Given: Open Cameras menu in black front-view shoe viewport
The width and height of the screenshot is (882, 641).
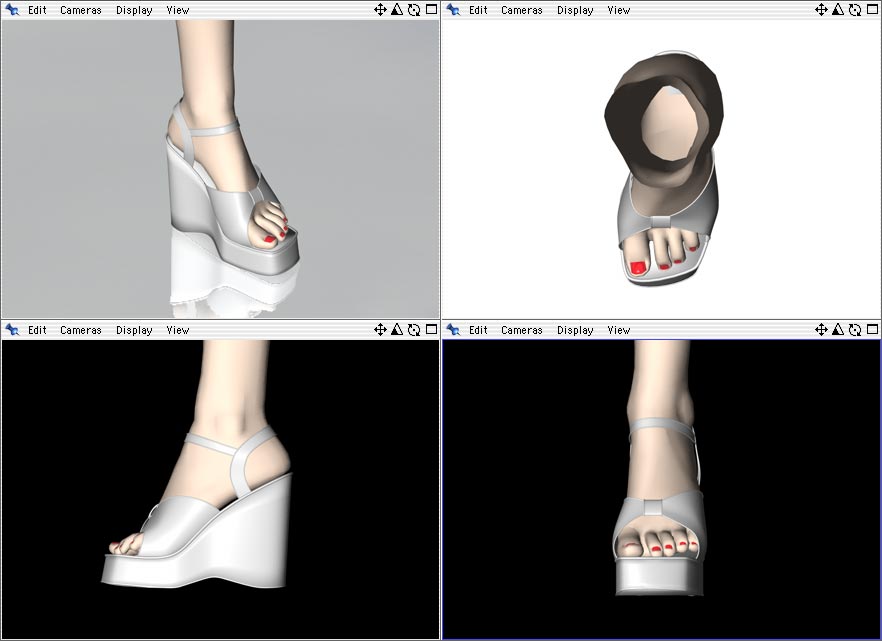Looking at the screenshot, I should [521, 330].
